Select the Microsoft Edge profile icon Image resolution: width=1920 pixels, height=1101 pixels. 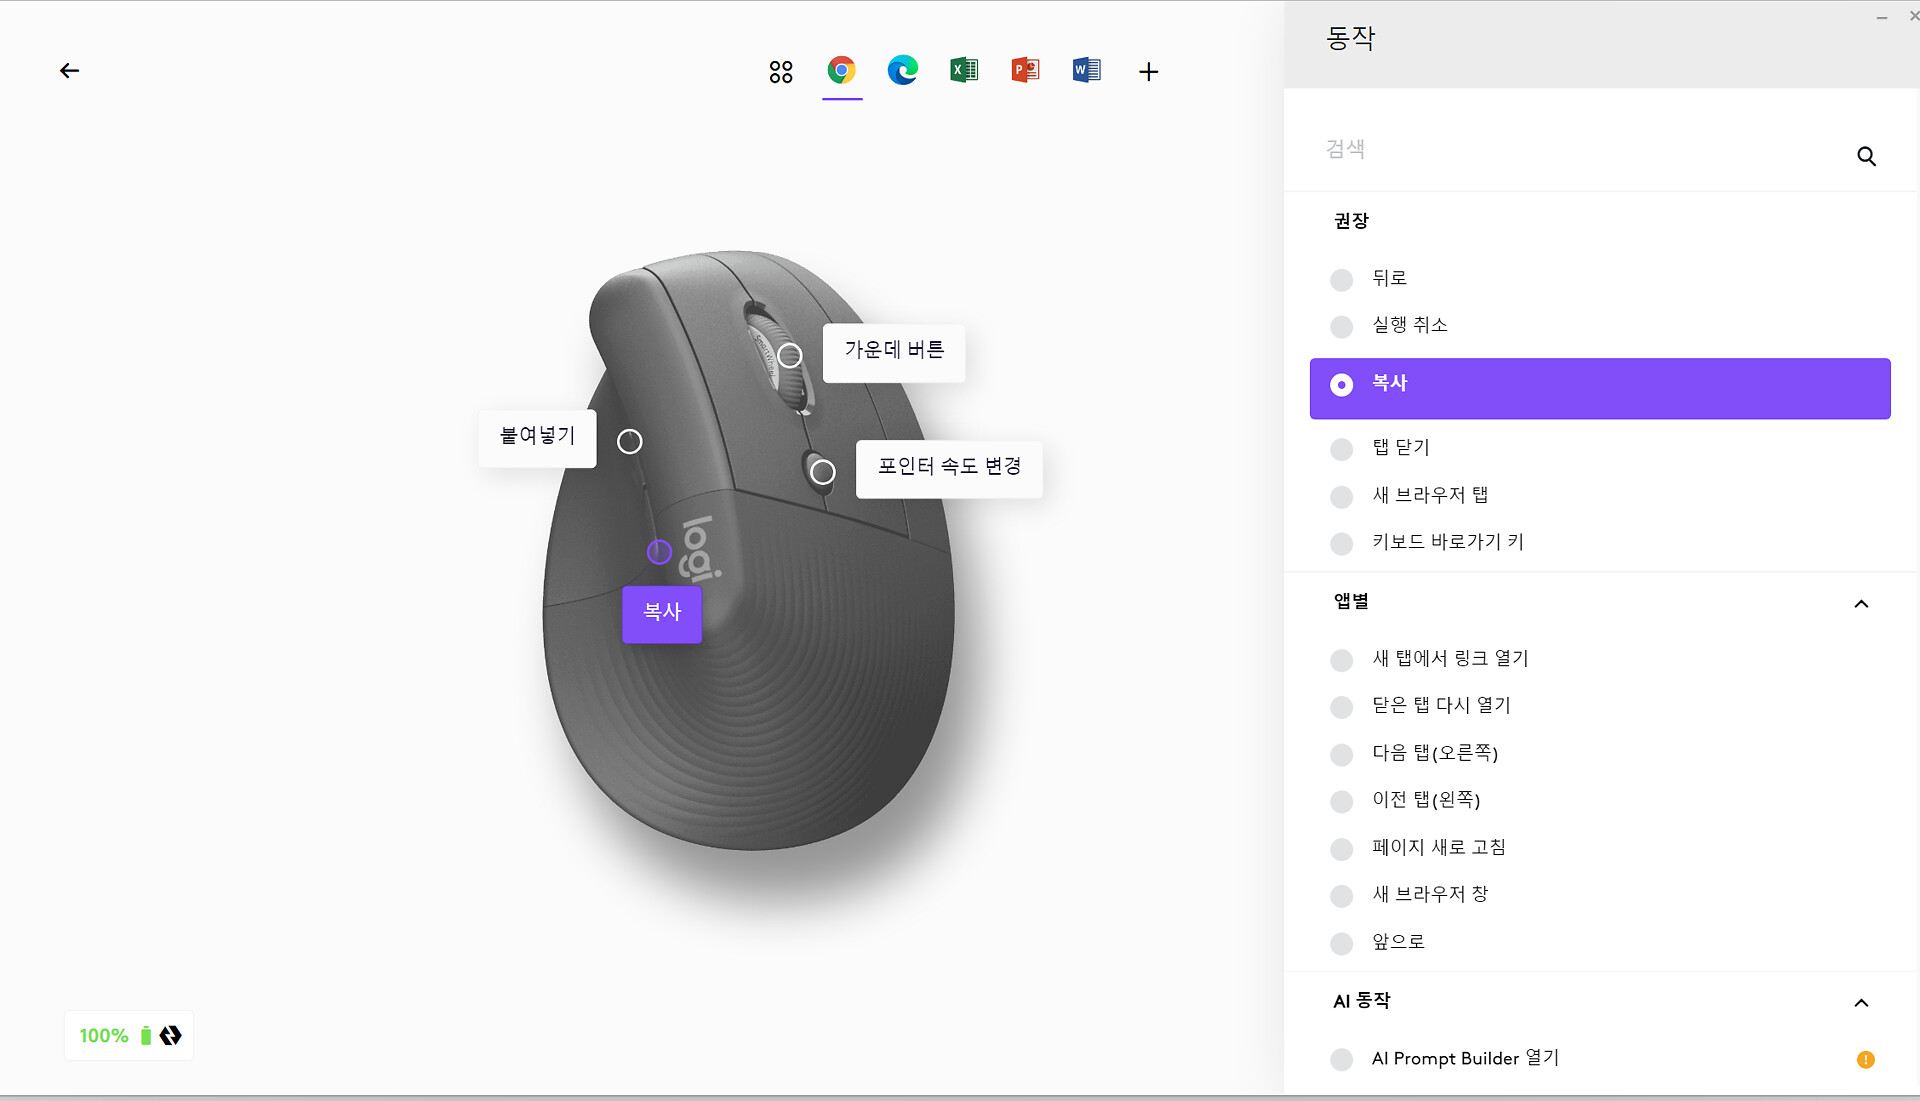903,70
